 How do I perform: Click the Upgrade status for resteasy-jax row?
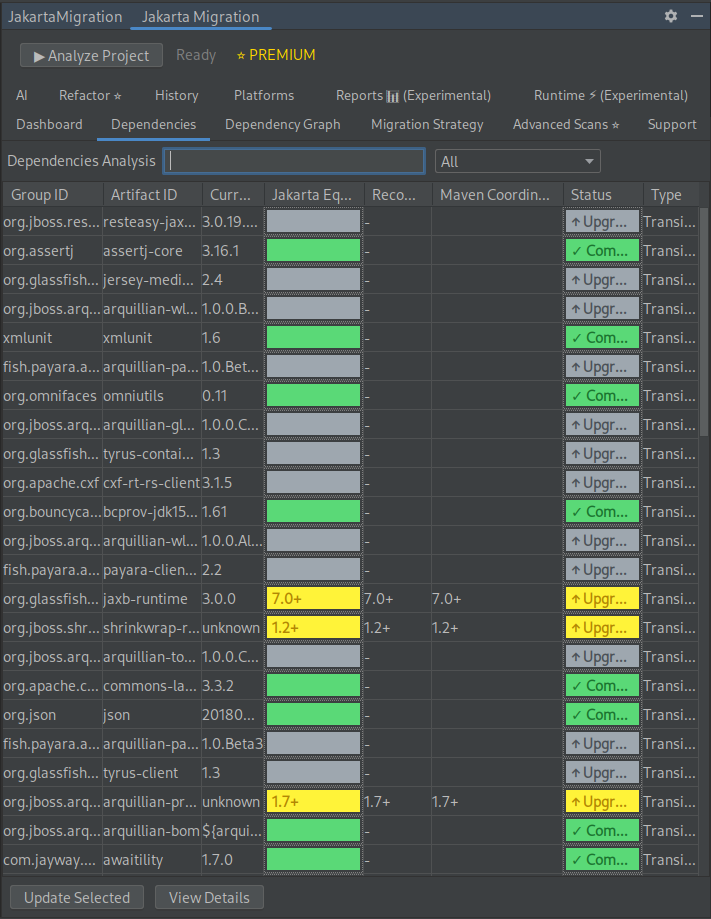(x=602, y=222)
